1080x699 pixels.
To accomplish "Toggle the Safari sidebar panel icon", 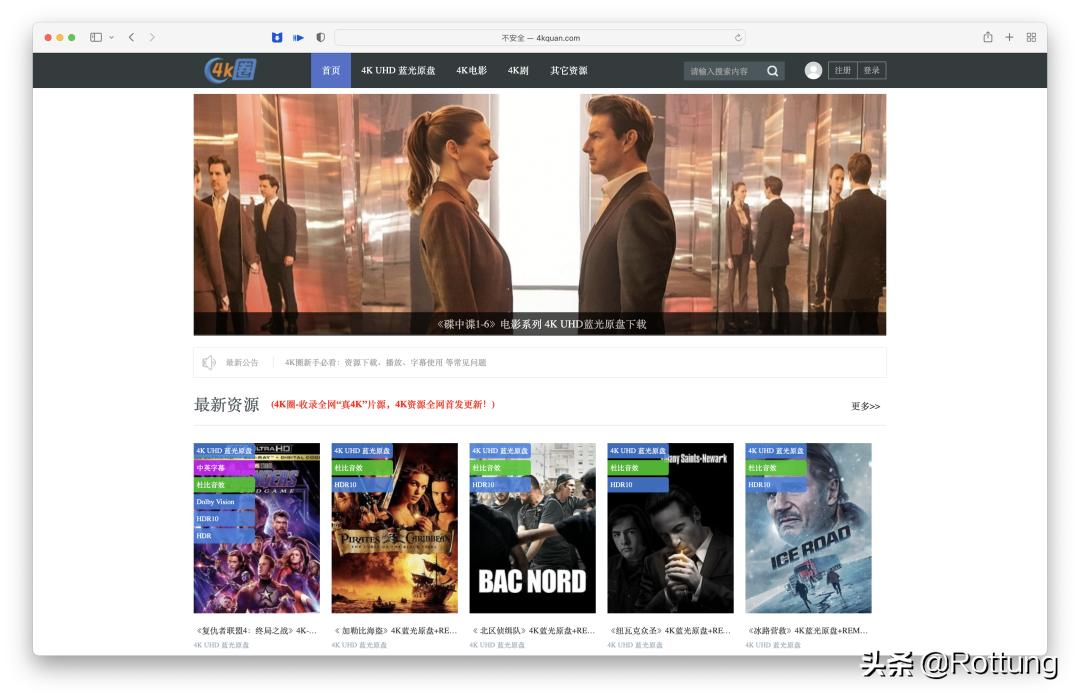I will click(x=96, y=37).
